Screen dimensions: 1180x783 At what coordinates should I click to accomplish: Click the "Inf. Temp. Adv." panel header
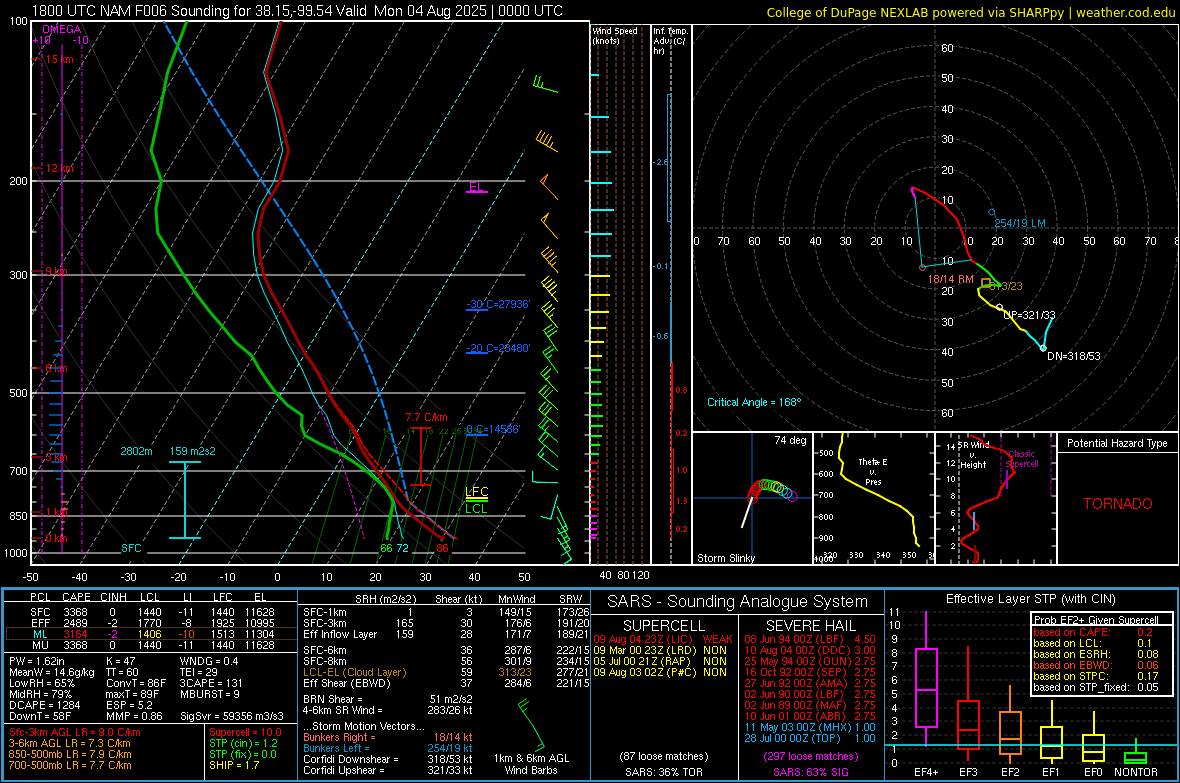[x=671, y=41]
